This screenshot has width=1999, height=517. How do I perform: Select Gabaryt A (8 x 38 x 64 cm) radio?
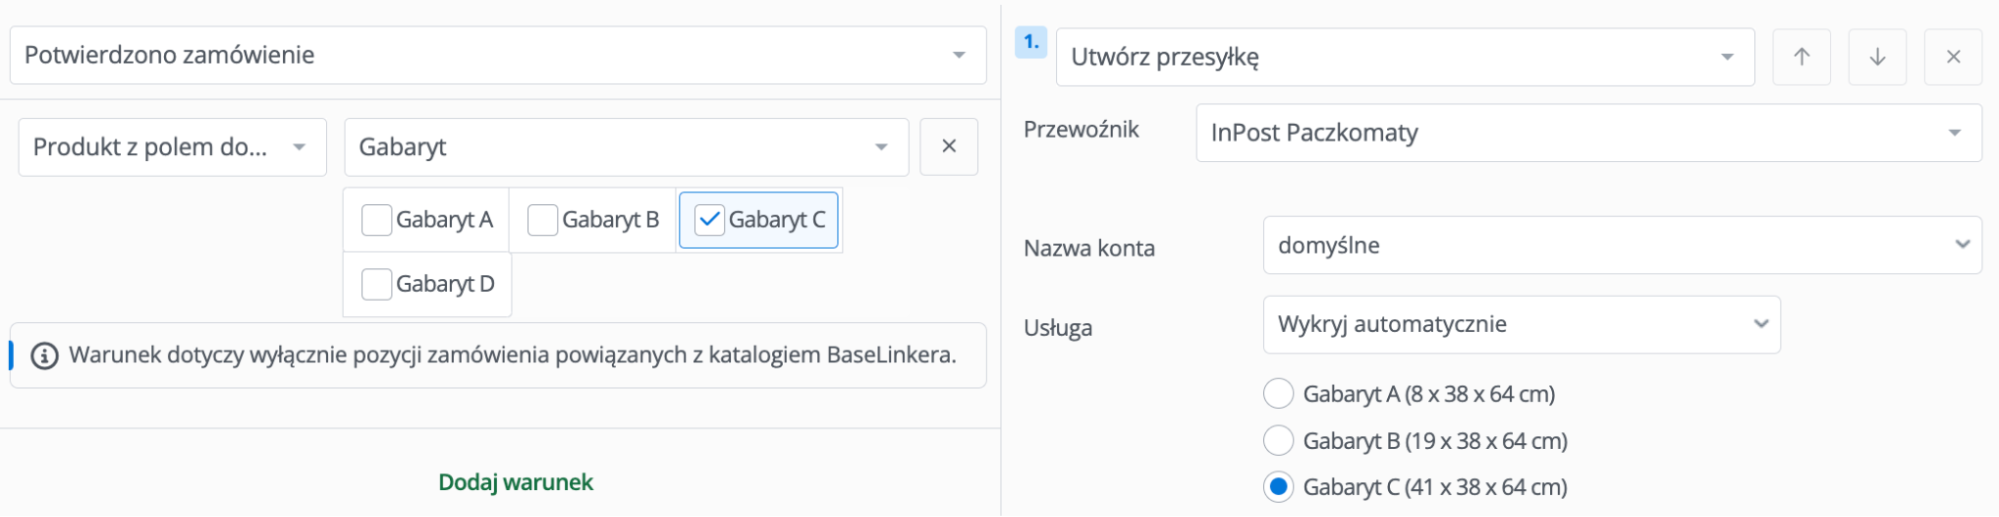coord(1278,394)
